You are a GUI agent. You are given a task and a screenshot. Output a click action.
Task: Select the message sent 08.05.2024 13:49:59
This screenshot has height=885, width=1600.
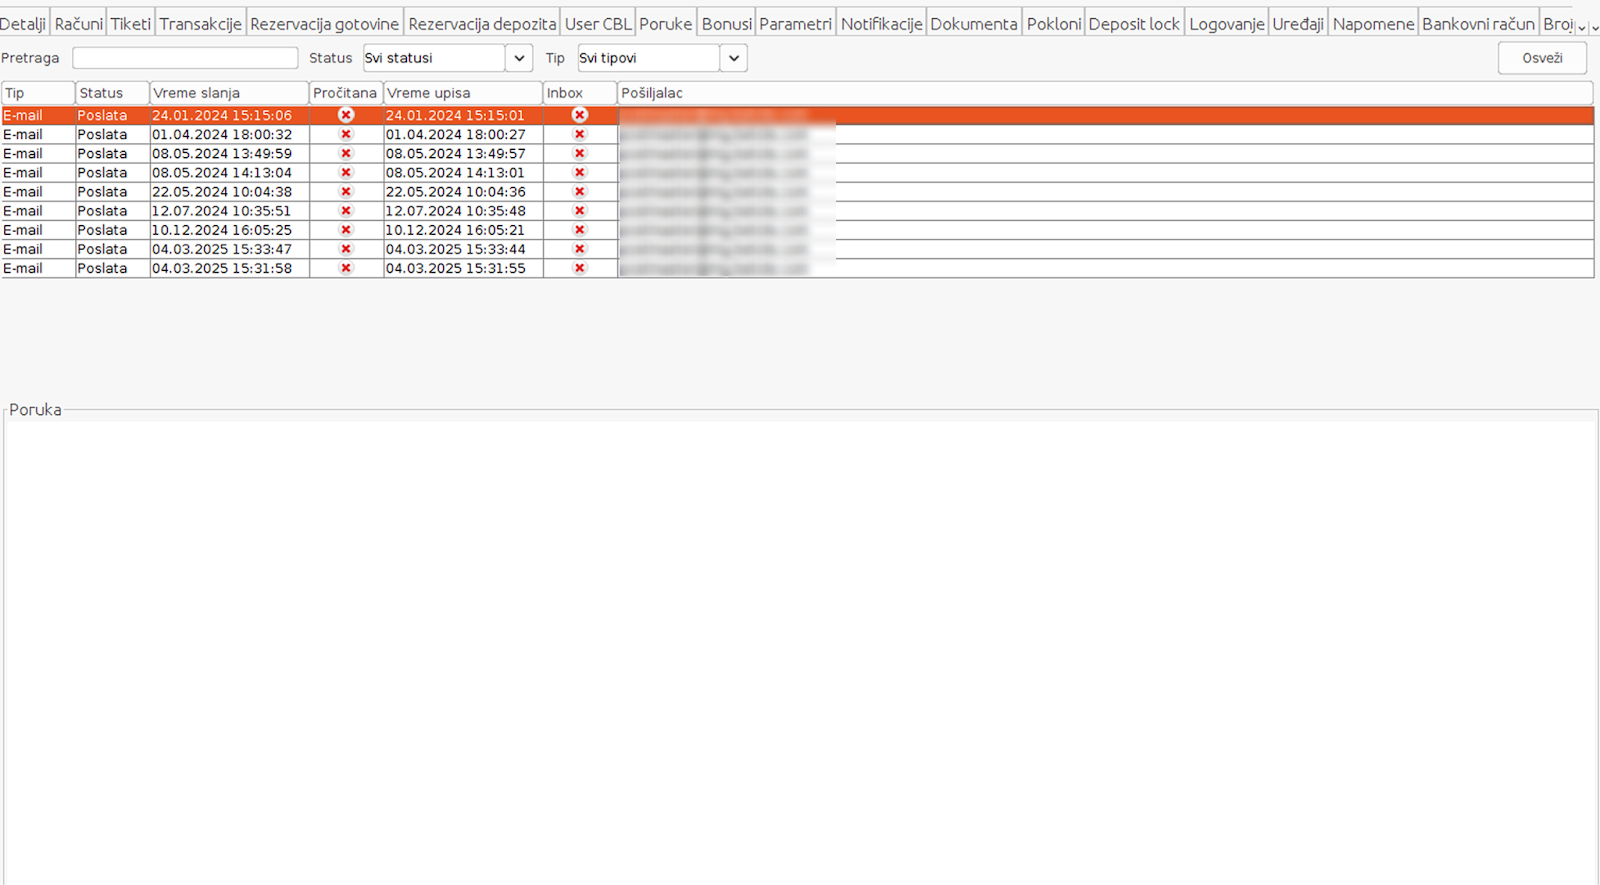(797, 153)
